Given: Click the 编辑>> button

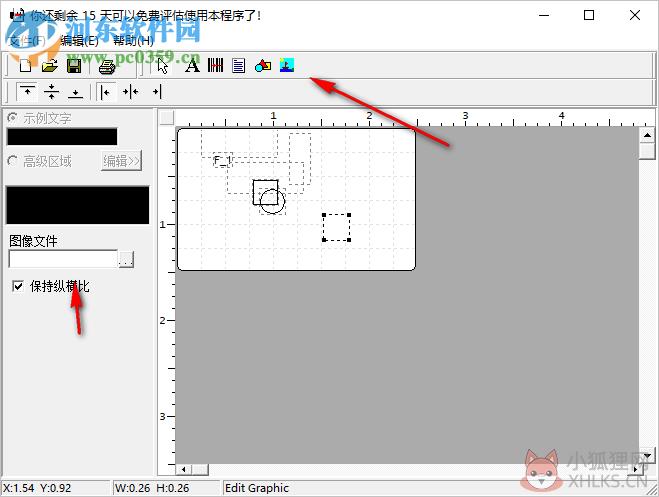Looking at the screenshot, I should pos(121,161).
